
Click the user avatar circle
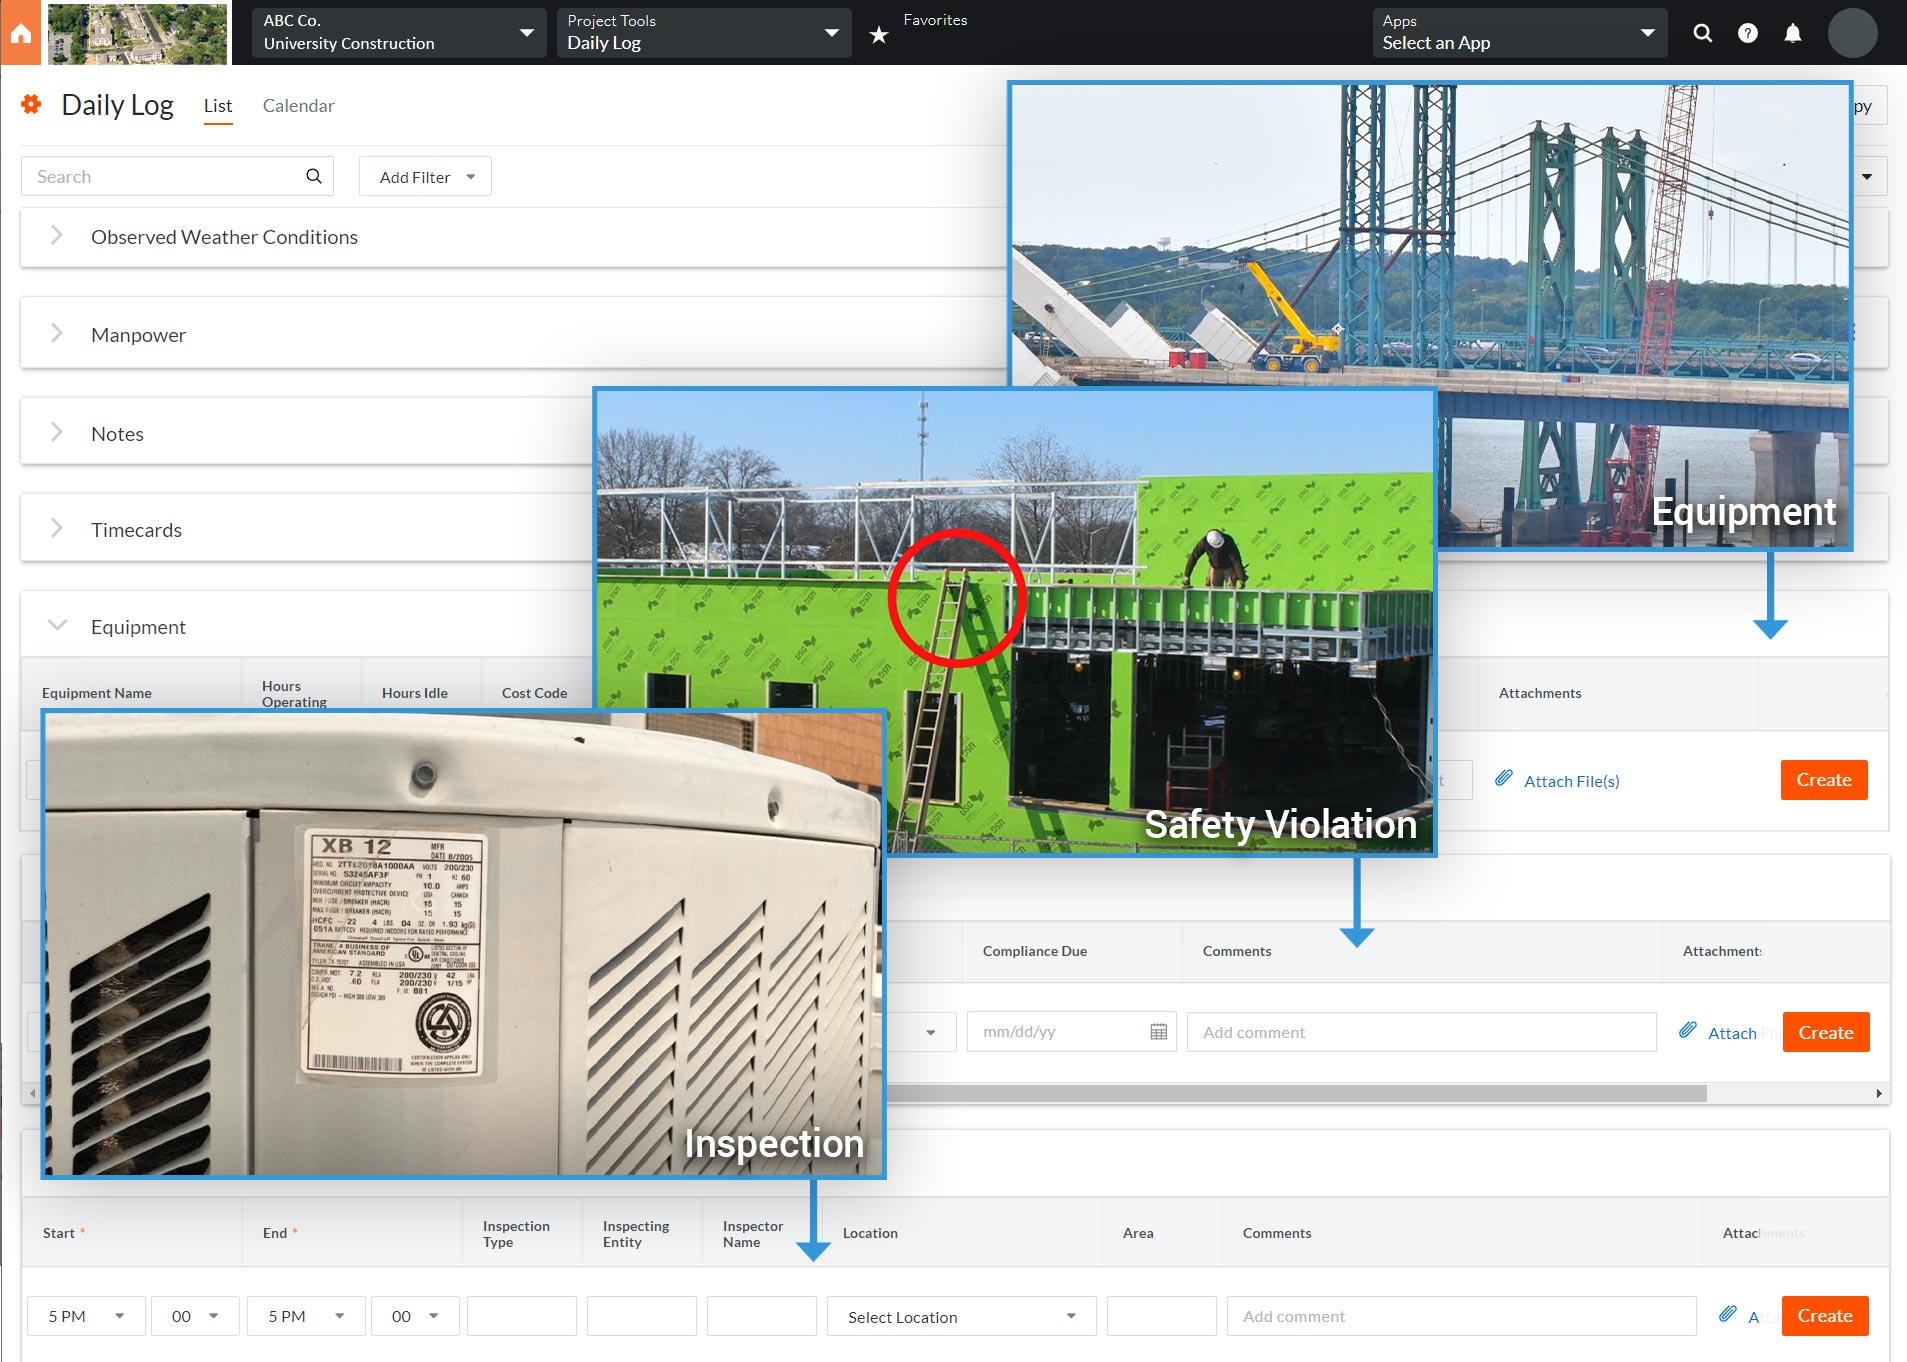(1852, 33)
